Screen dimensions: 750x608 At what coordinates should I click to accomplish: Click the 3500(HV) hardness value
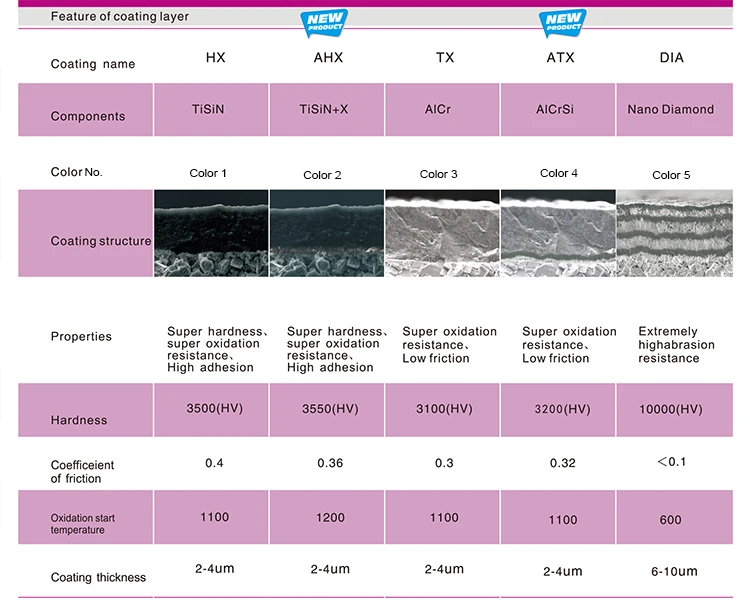pyautogui.click(x=215, y=408)
